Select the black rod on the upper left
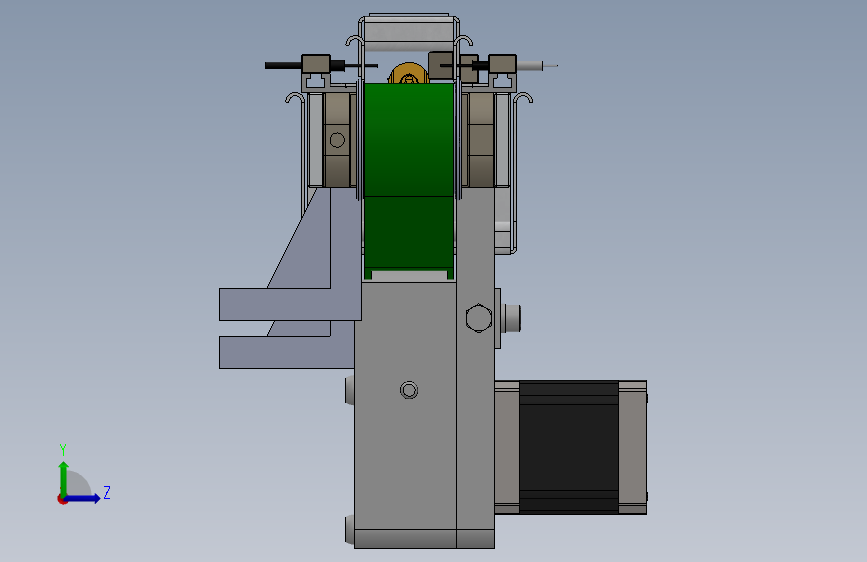The width and height of the screenshot is (867, 562). click(283, 66)
